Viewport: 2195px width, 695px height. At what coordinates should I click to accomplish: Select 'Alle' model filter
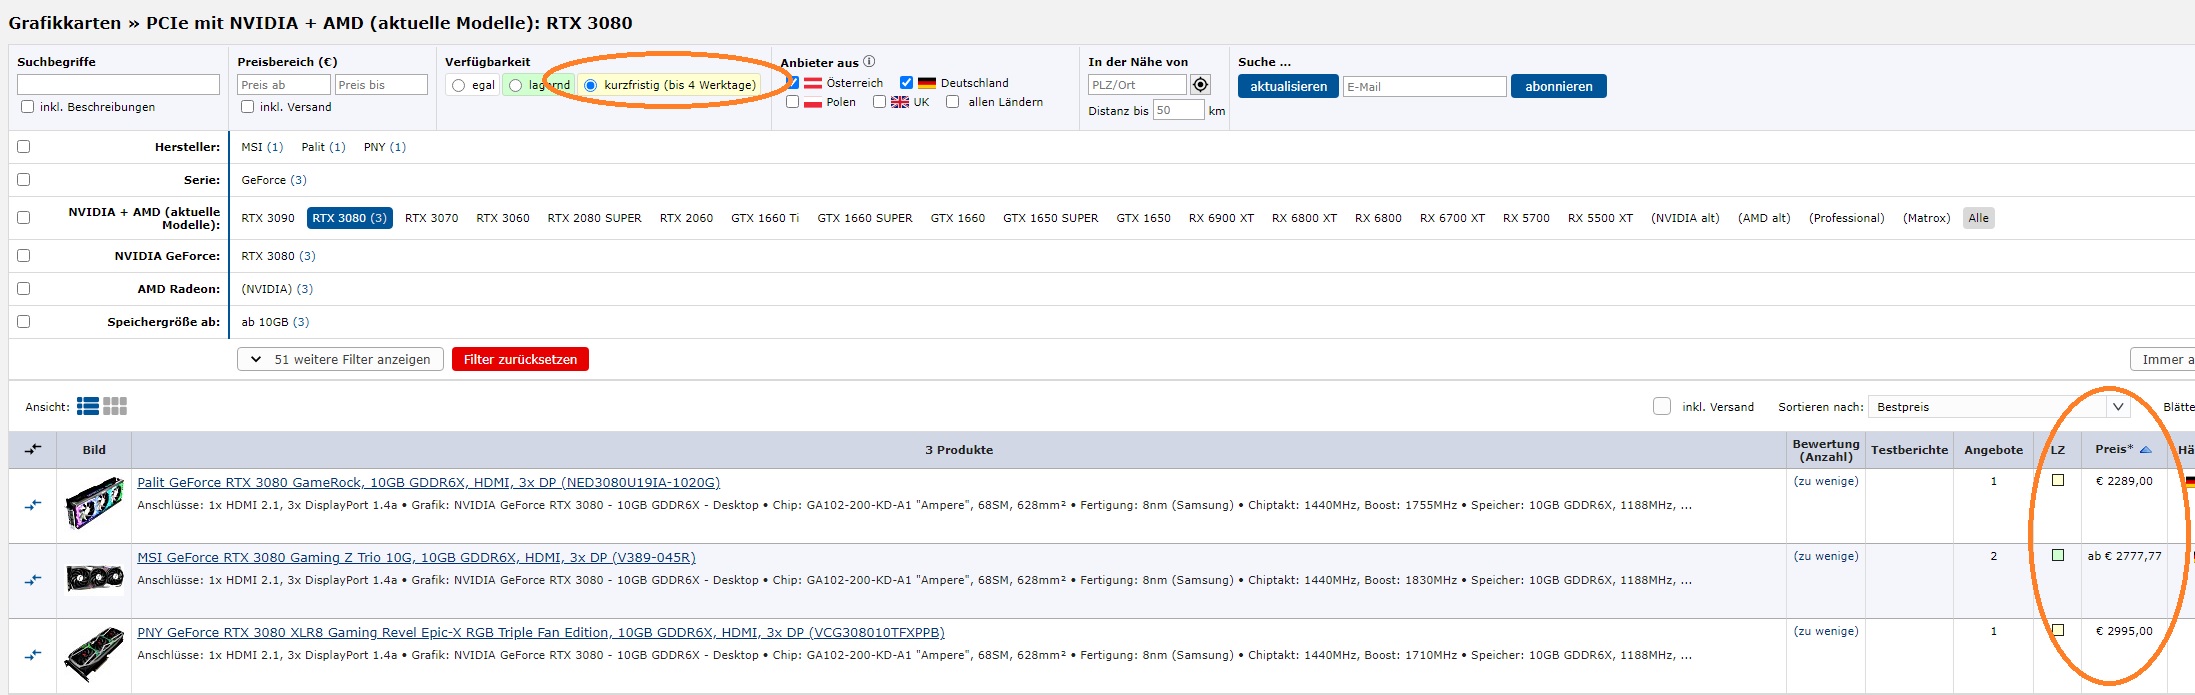tap(1979, 218)
